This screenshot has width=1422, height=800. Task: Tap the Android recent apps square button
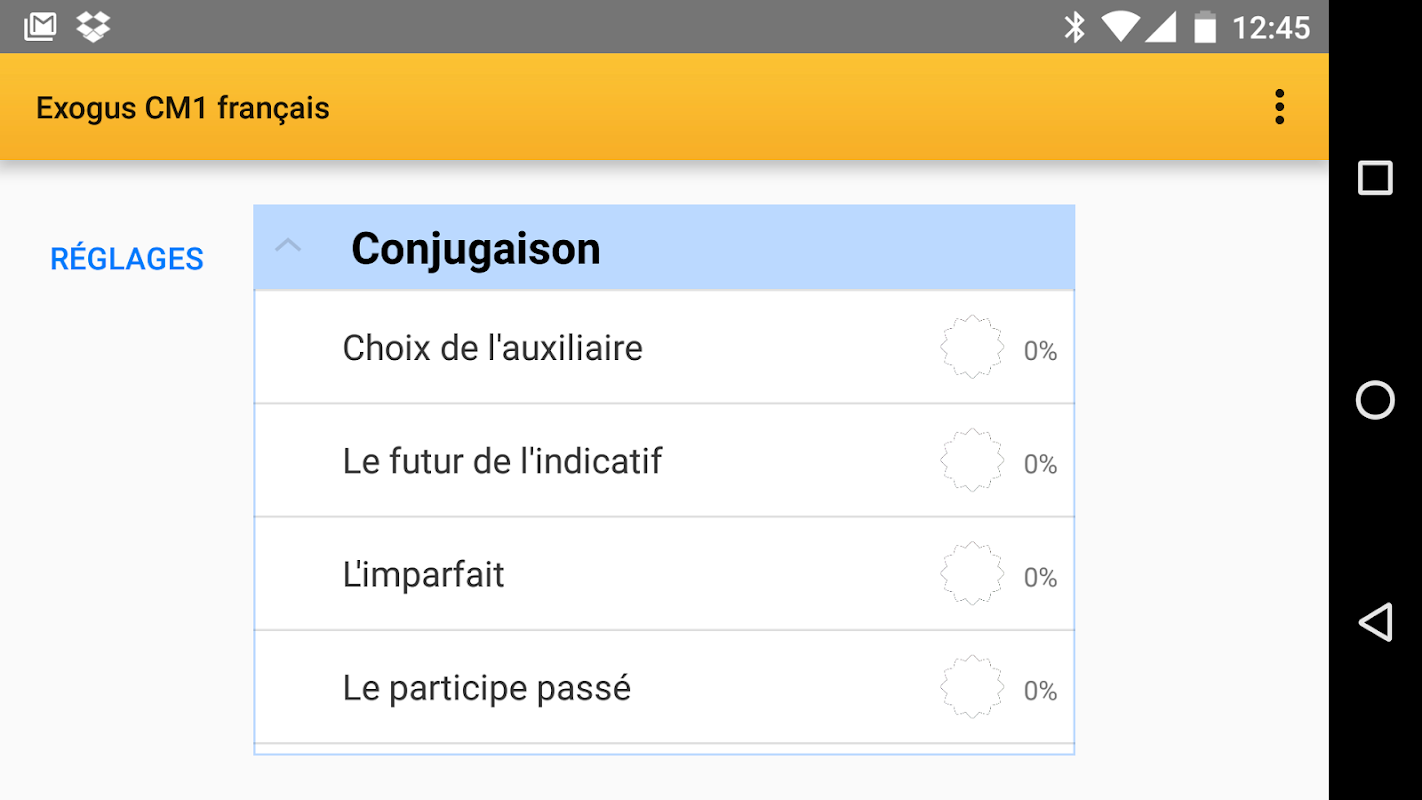click(x=1375, y=178)
